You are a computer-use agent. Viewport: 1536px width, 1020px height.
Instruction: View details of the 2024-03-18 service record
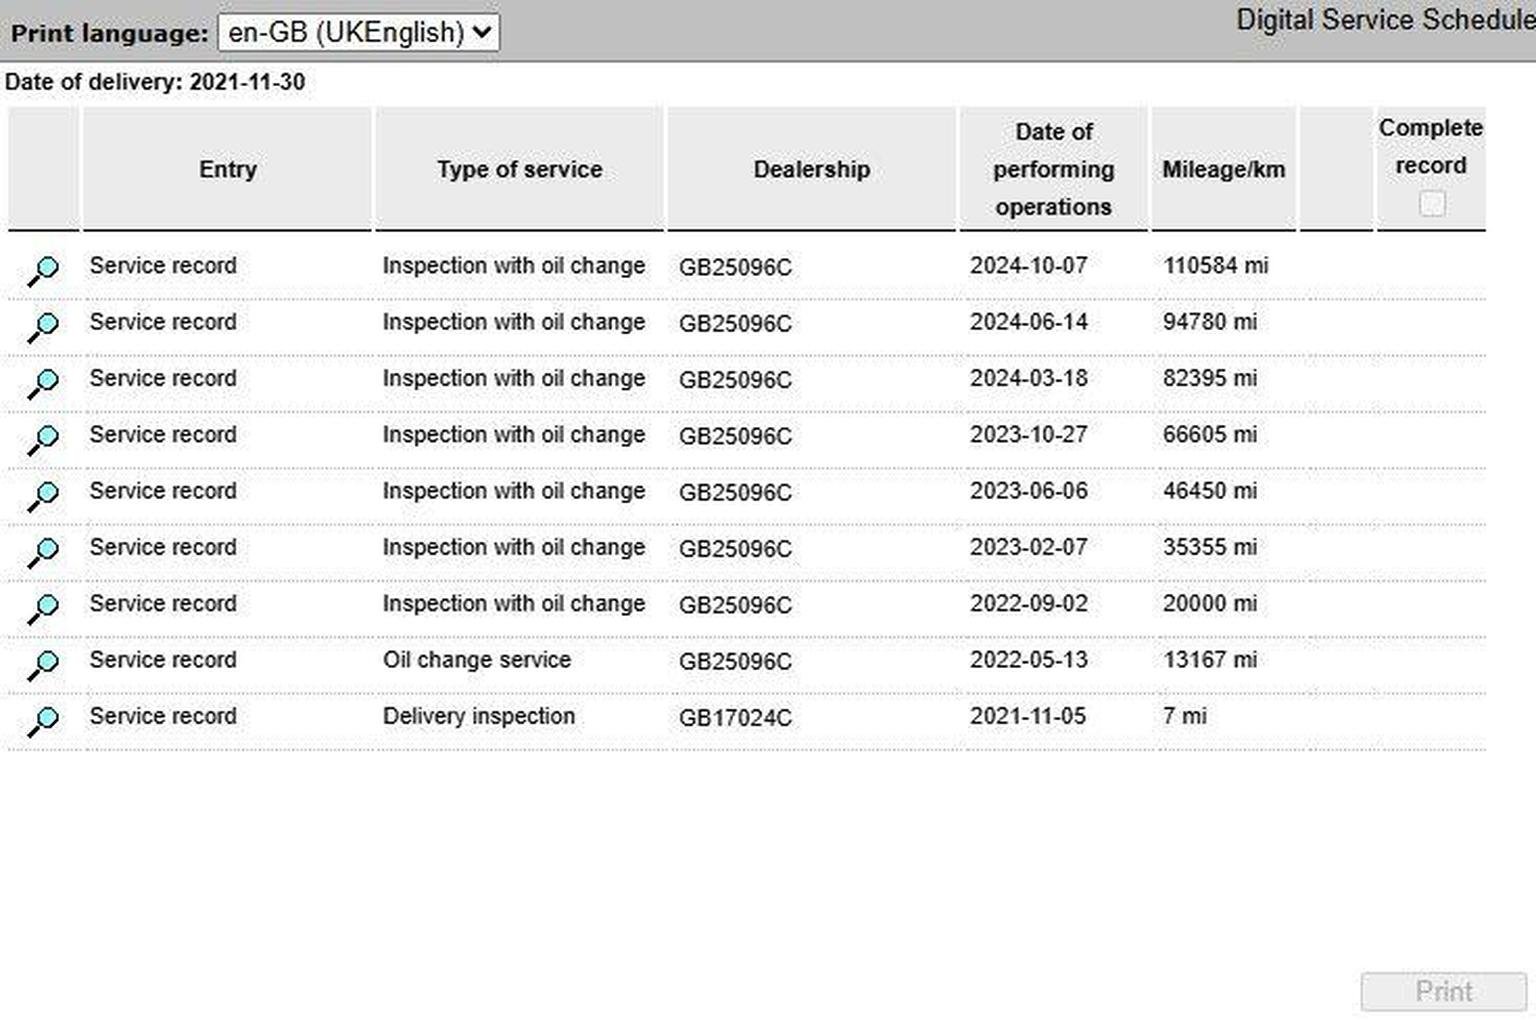click(43, 383)
